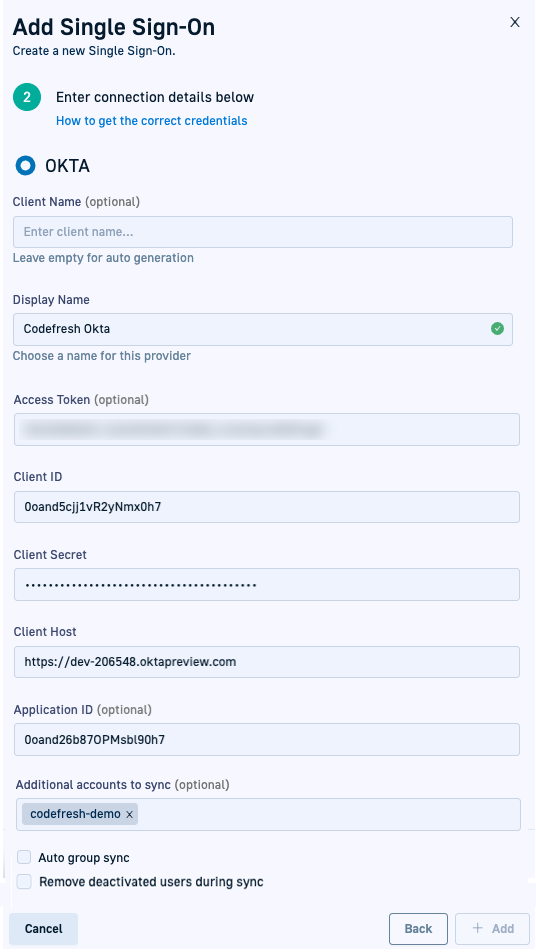536x952 pixels.
Task: Click the OKTA logo icon
Action: tap(25, 165)
